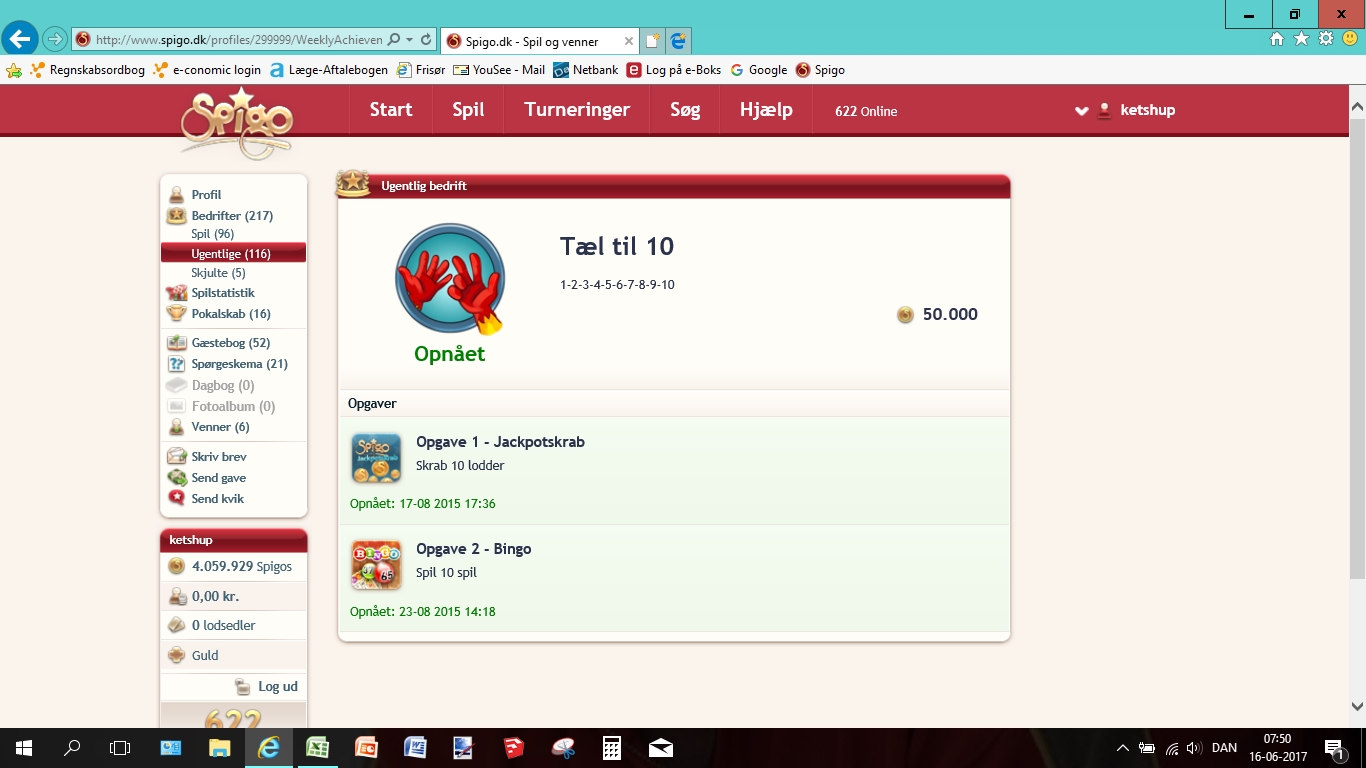Viewport: 1366px width, 768px height.
Task: Open the Gæstebog guestbook
Action: point(230,343)
